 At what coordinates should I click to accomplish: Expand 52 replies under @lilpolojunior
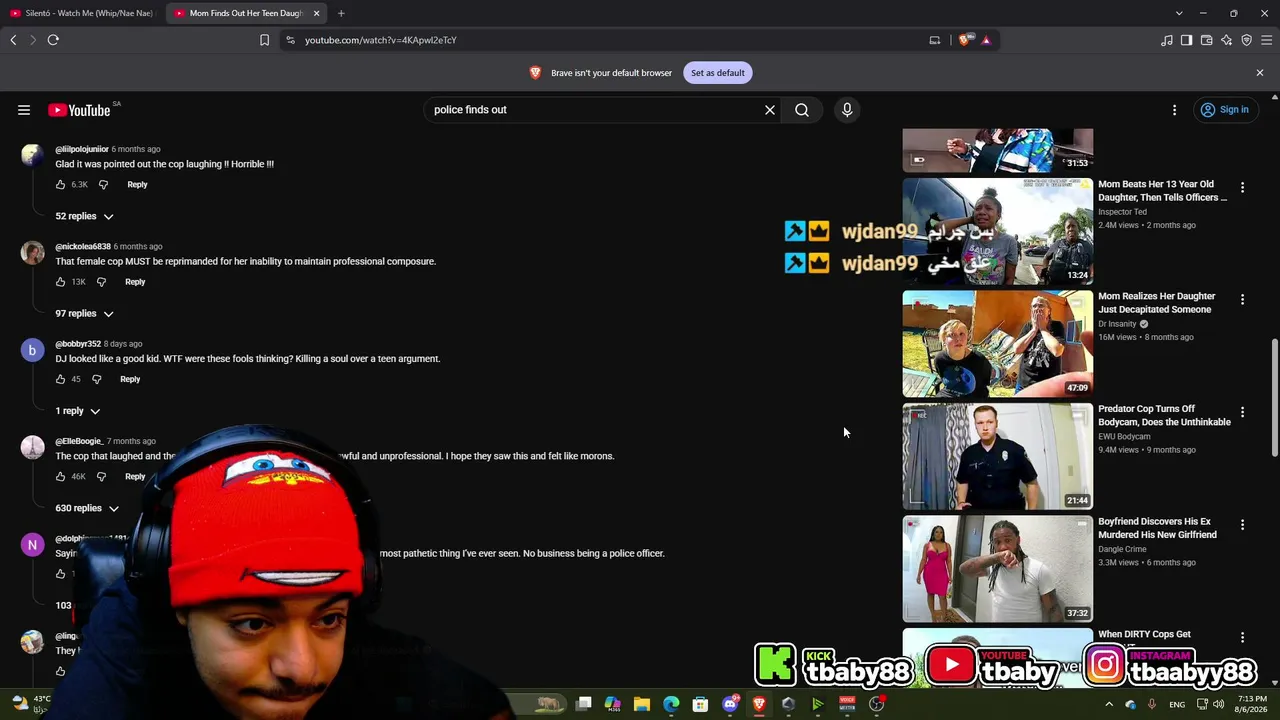pyautogui.click(x=85, y=216)
